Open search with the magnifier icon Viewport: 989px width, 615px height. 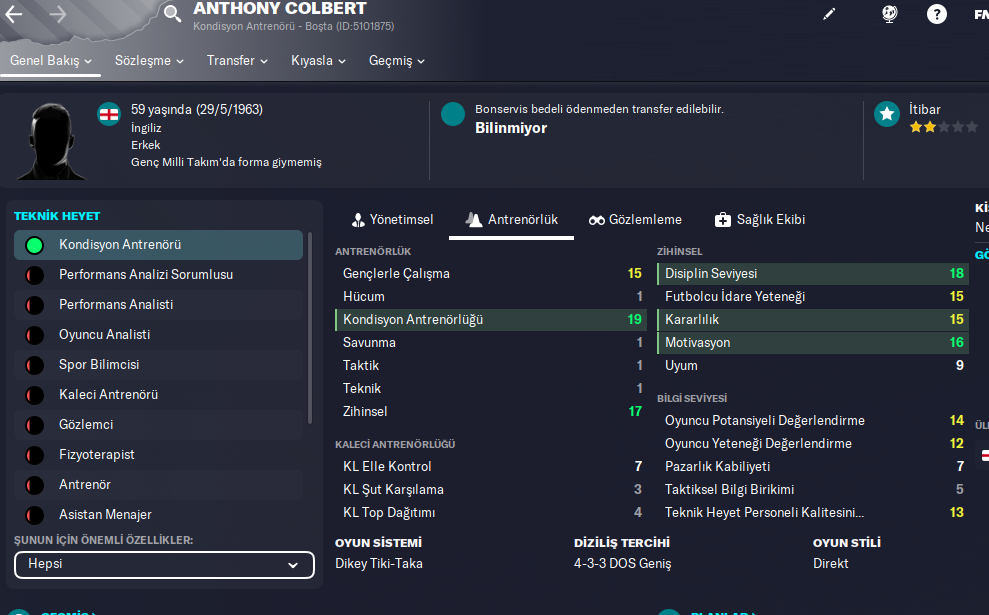(x=173, y=13)
